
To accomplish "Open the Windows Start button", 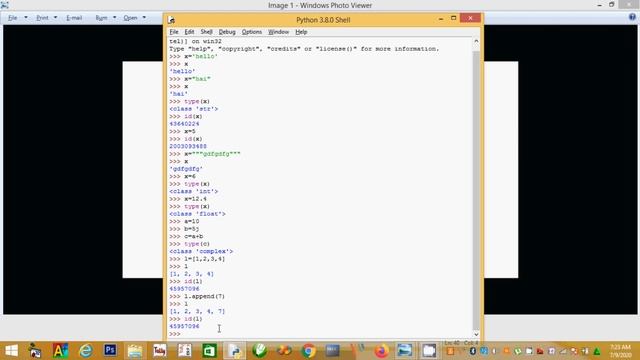I will (11, 351).
